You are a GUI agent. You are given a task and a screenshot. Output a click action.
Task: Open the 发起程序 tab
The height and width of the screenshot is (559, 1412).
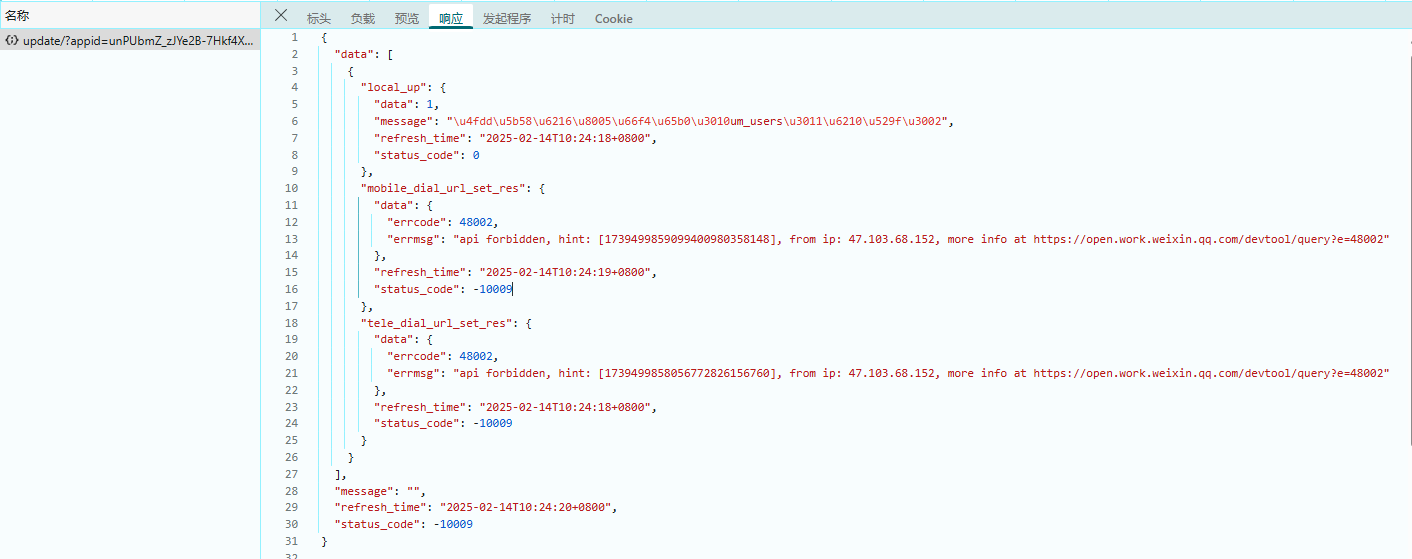tap(507, 19)
